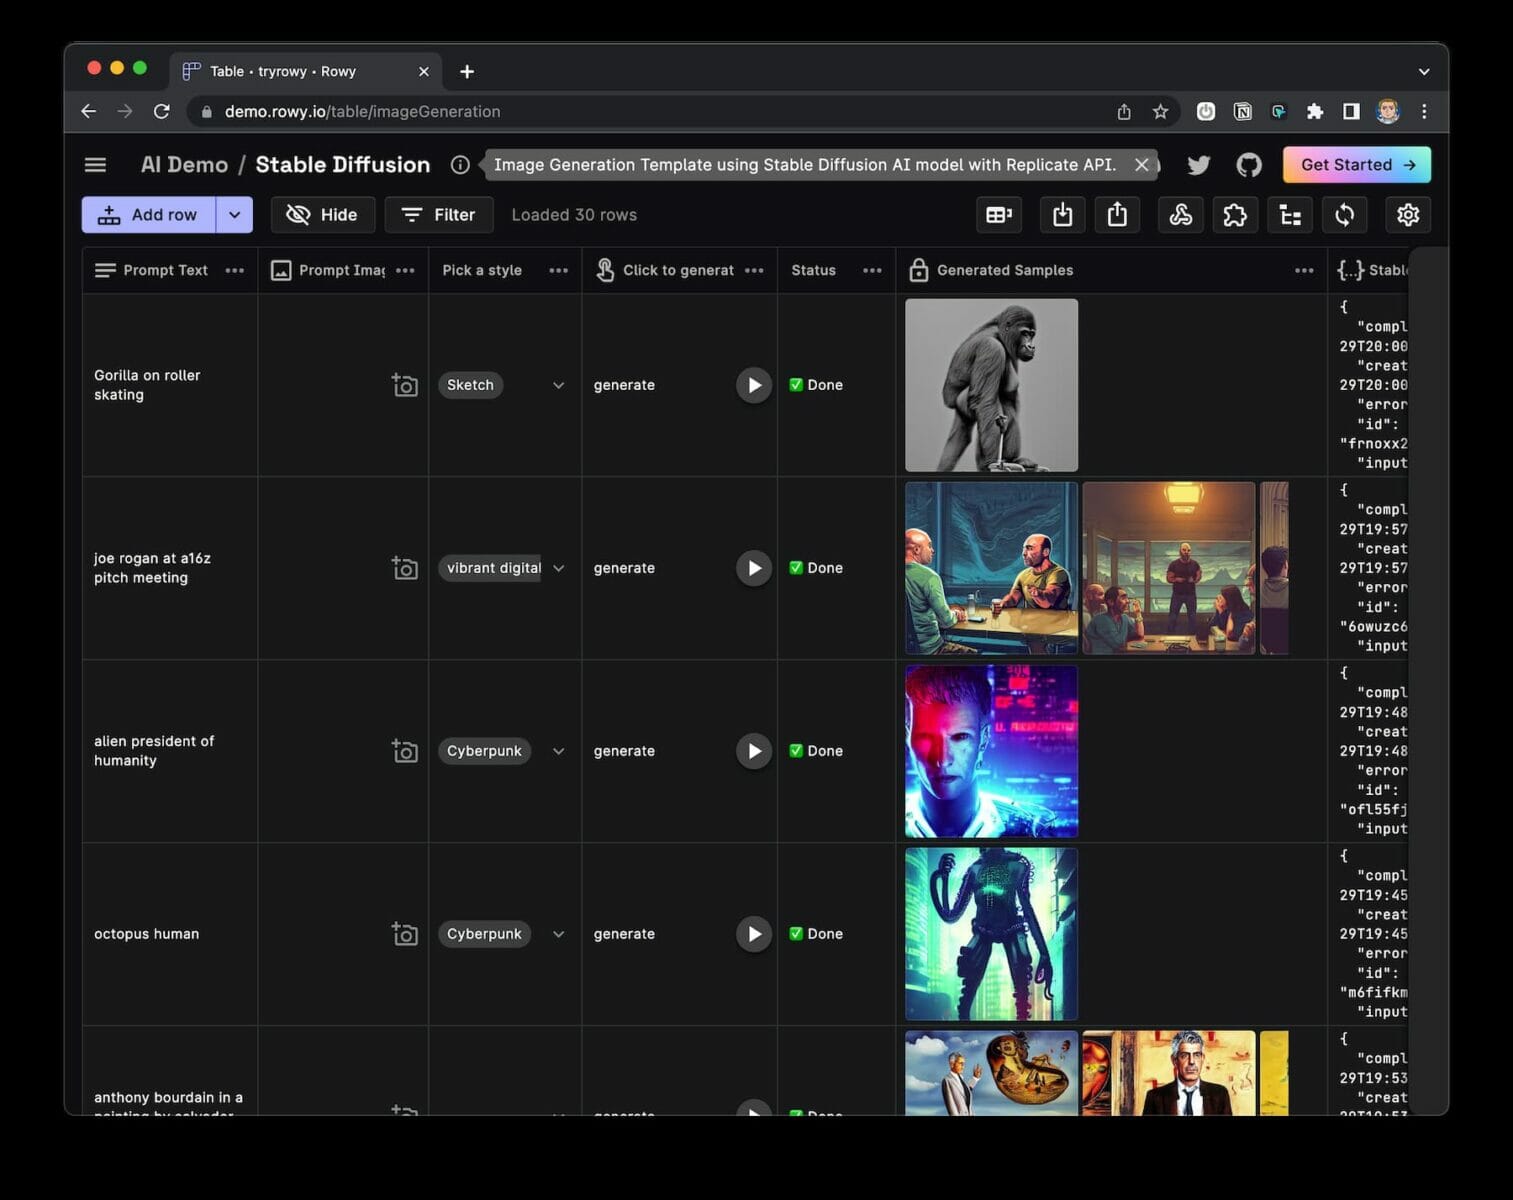Open first joe rogan generated image
Screen dimensions: 1513x1200
point(991,568)
